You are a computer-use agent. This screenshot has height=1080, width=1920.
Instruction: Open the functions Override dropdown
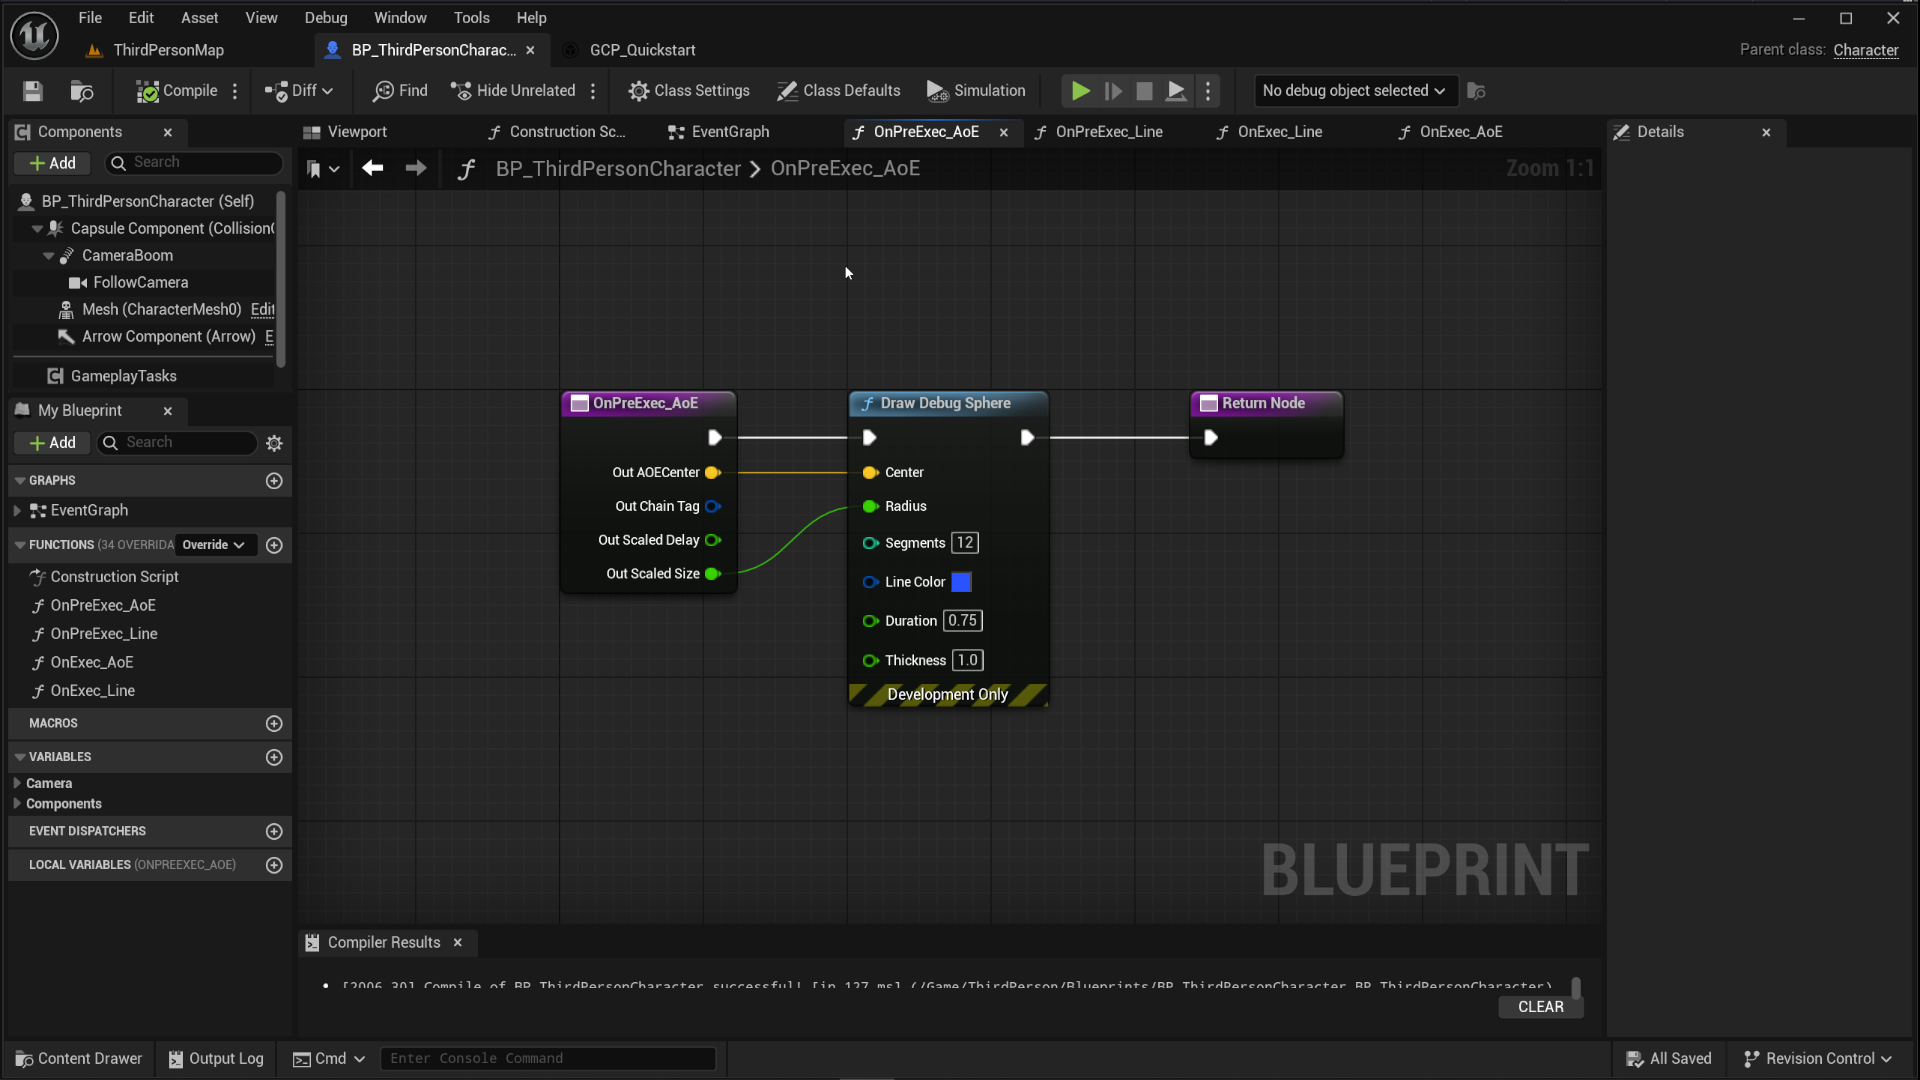(x=214, y=545)
